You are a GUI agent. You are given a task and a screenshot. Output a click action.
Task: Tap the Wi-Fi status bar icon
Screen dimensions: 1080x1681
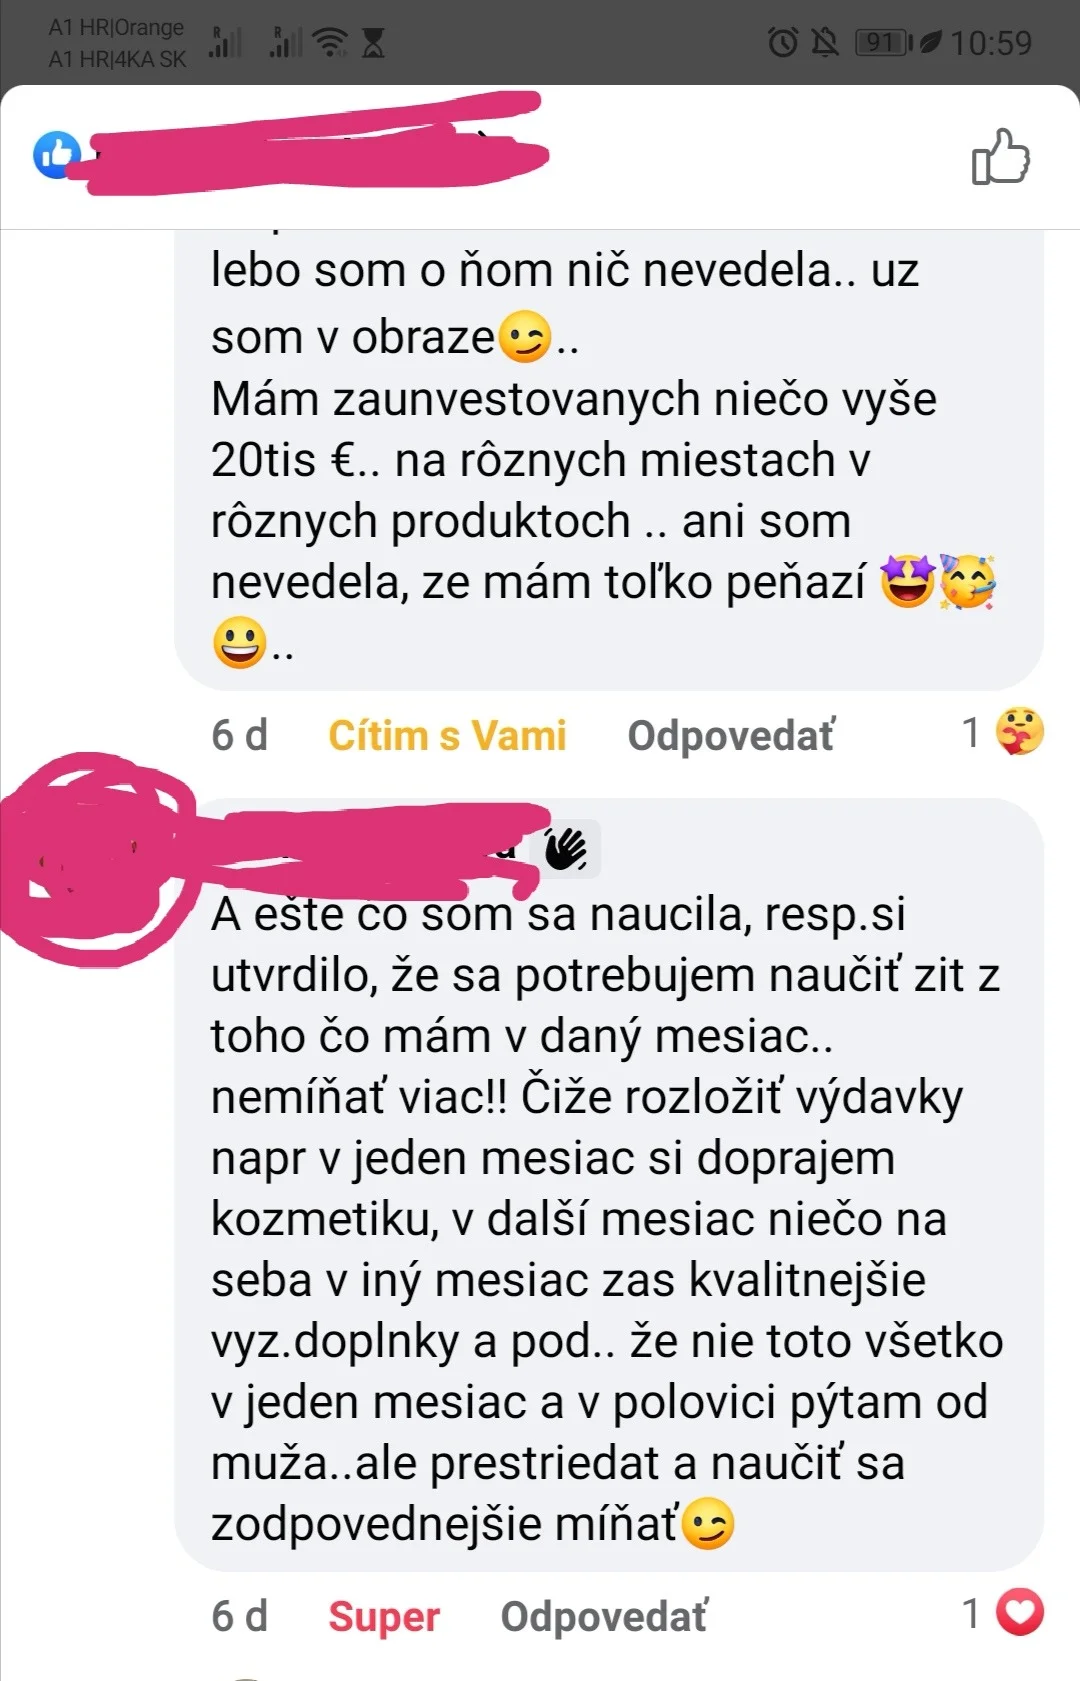[330, 42]
